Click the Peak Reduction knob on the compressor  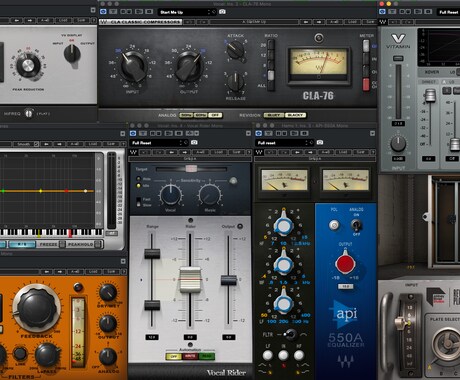click(x=28, y=65)
